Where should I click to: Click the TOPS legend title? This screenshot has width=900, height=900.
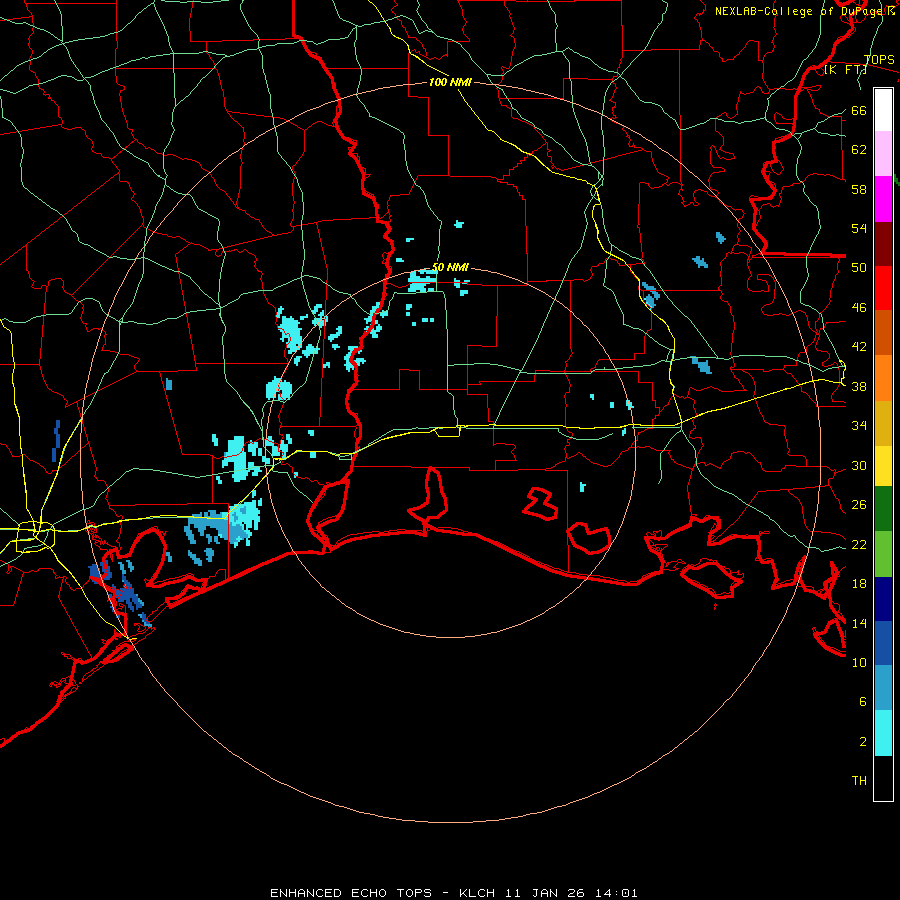tap(879, 59)
